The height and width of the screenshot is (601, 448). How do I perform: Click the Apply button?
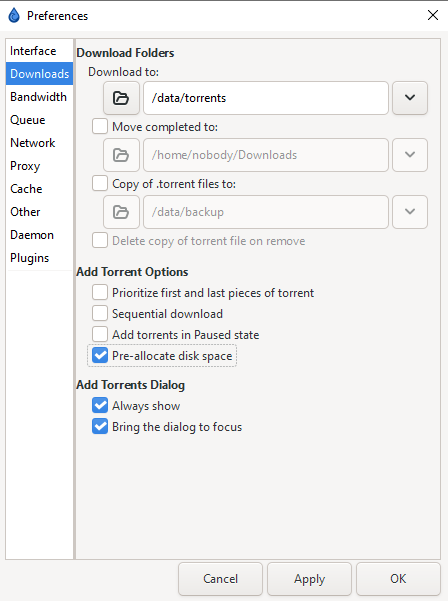[x=309, y=579]
